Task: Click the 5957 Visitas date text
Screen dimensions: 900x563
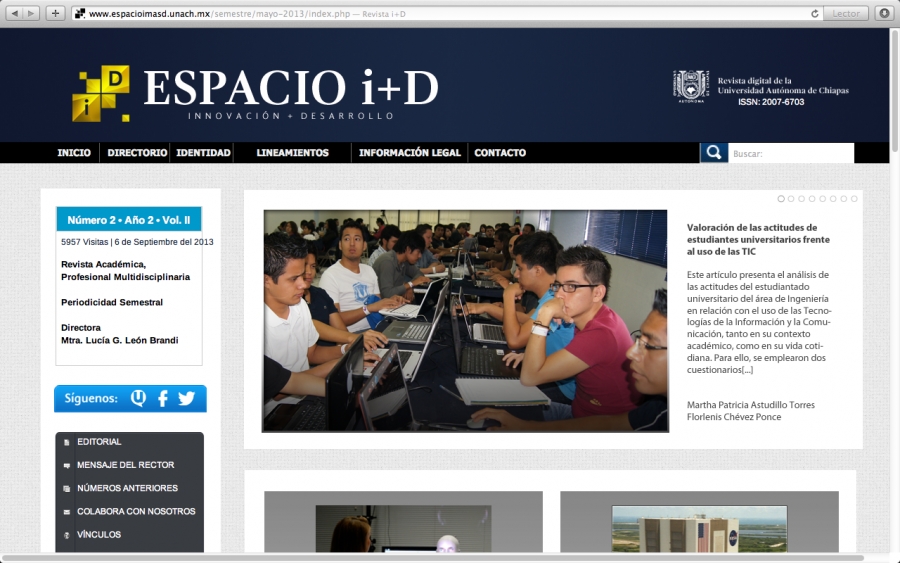Action: click(x=137, y=242)
